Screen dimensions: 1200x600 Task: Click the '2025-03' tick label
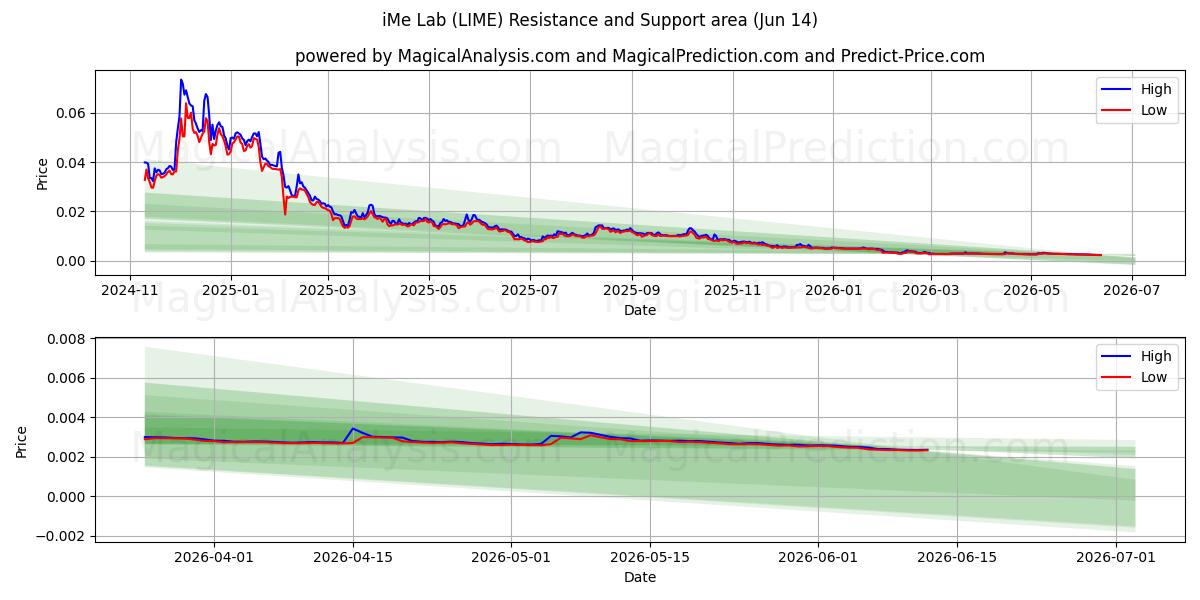coord(328,290)
